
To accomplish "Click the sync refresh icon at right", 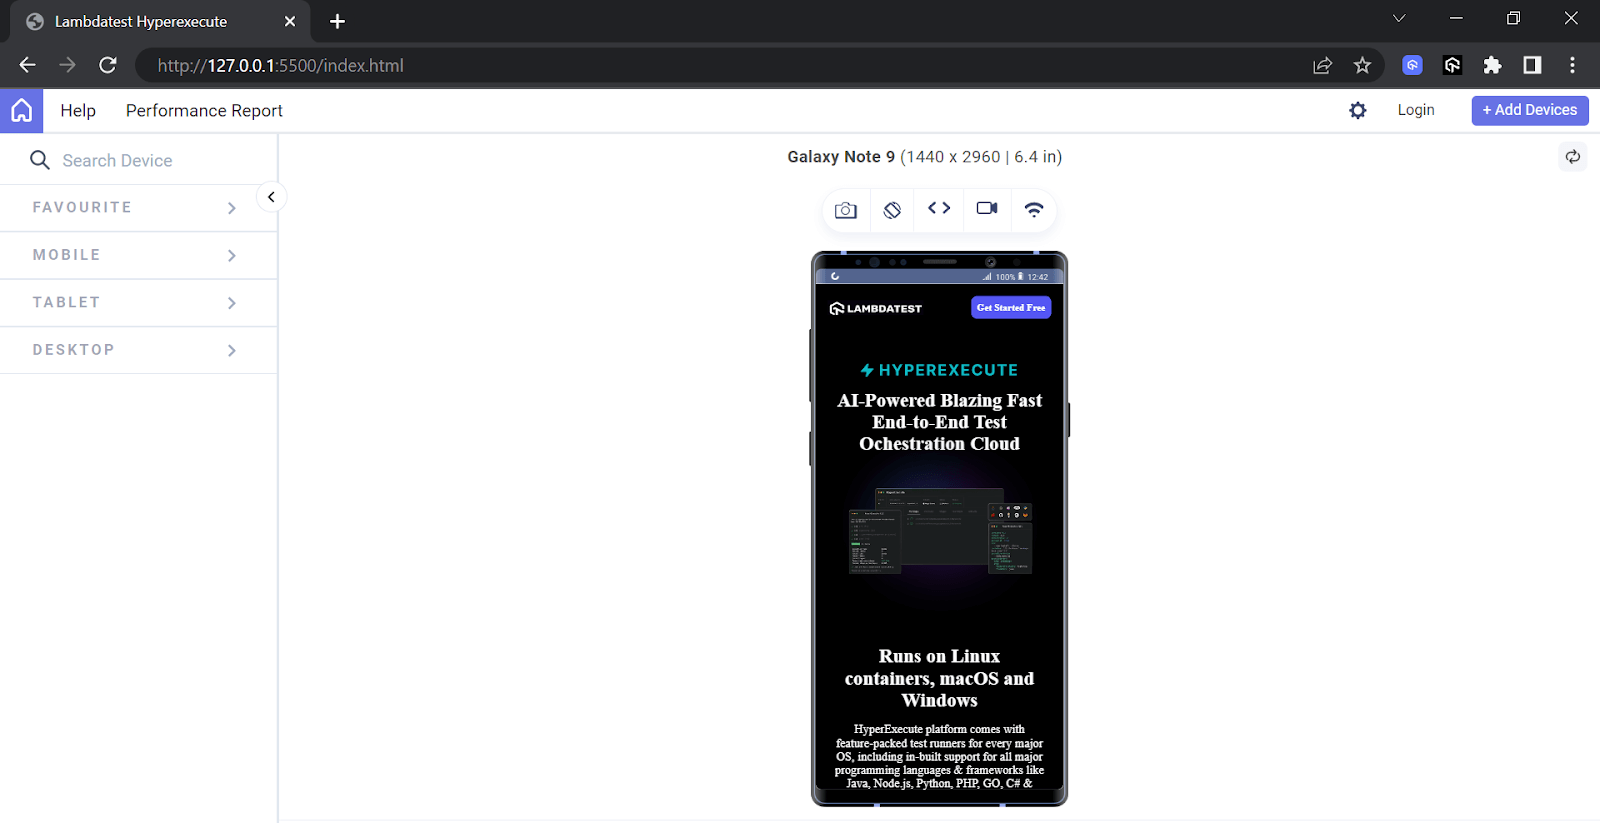I will 1573,157.
